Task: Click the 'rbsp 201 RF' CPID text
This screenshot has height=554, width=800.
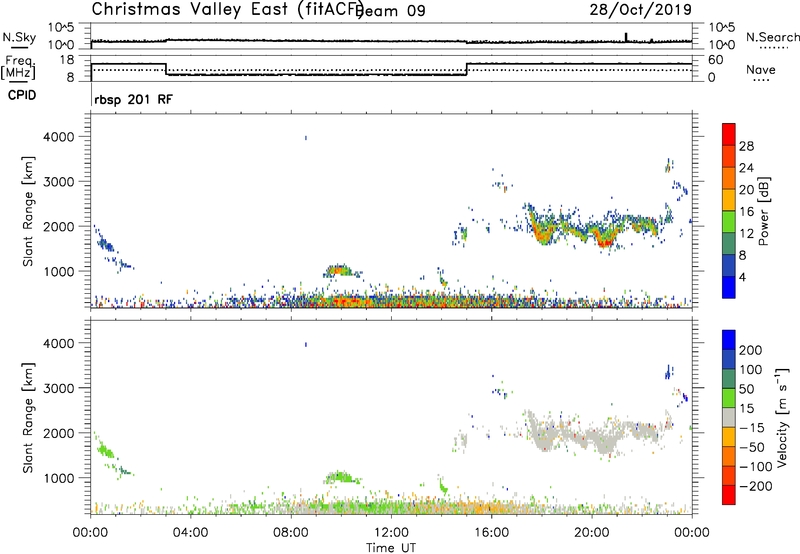Action: coord(133,99)
